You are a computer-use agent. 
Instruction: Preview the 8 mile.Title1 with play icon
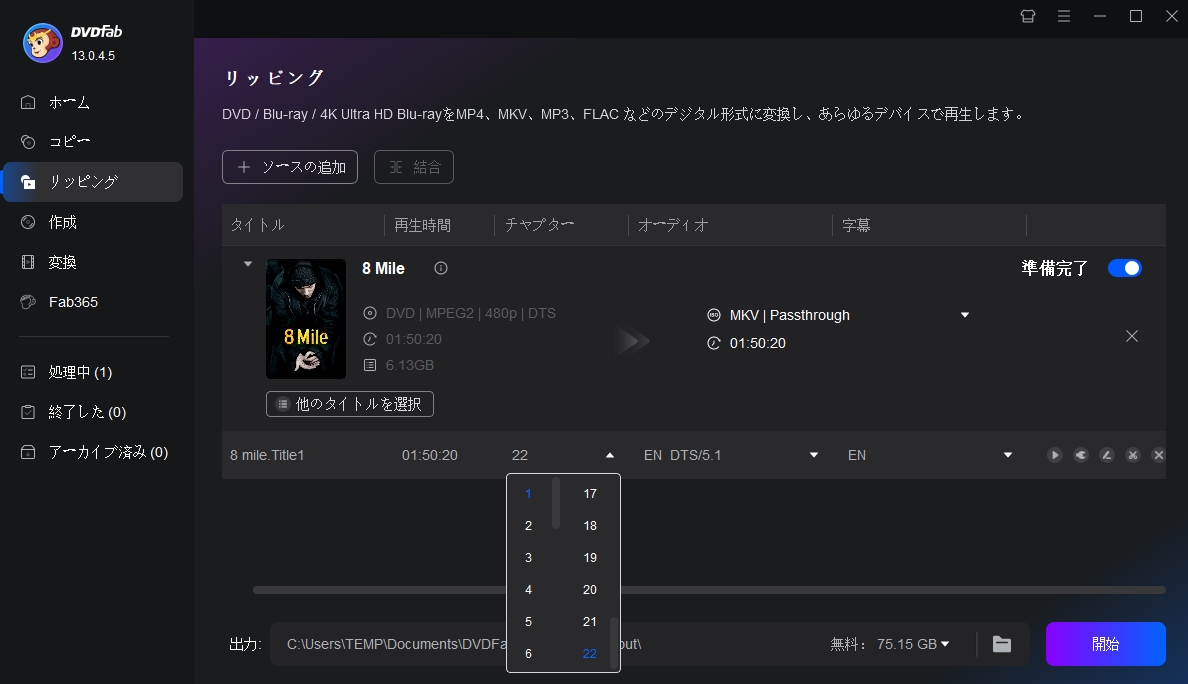[1055, 455]
